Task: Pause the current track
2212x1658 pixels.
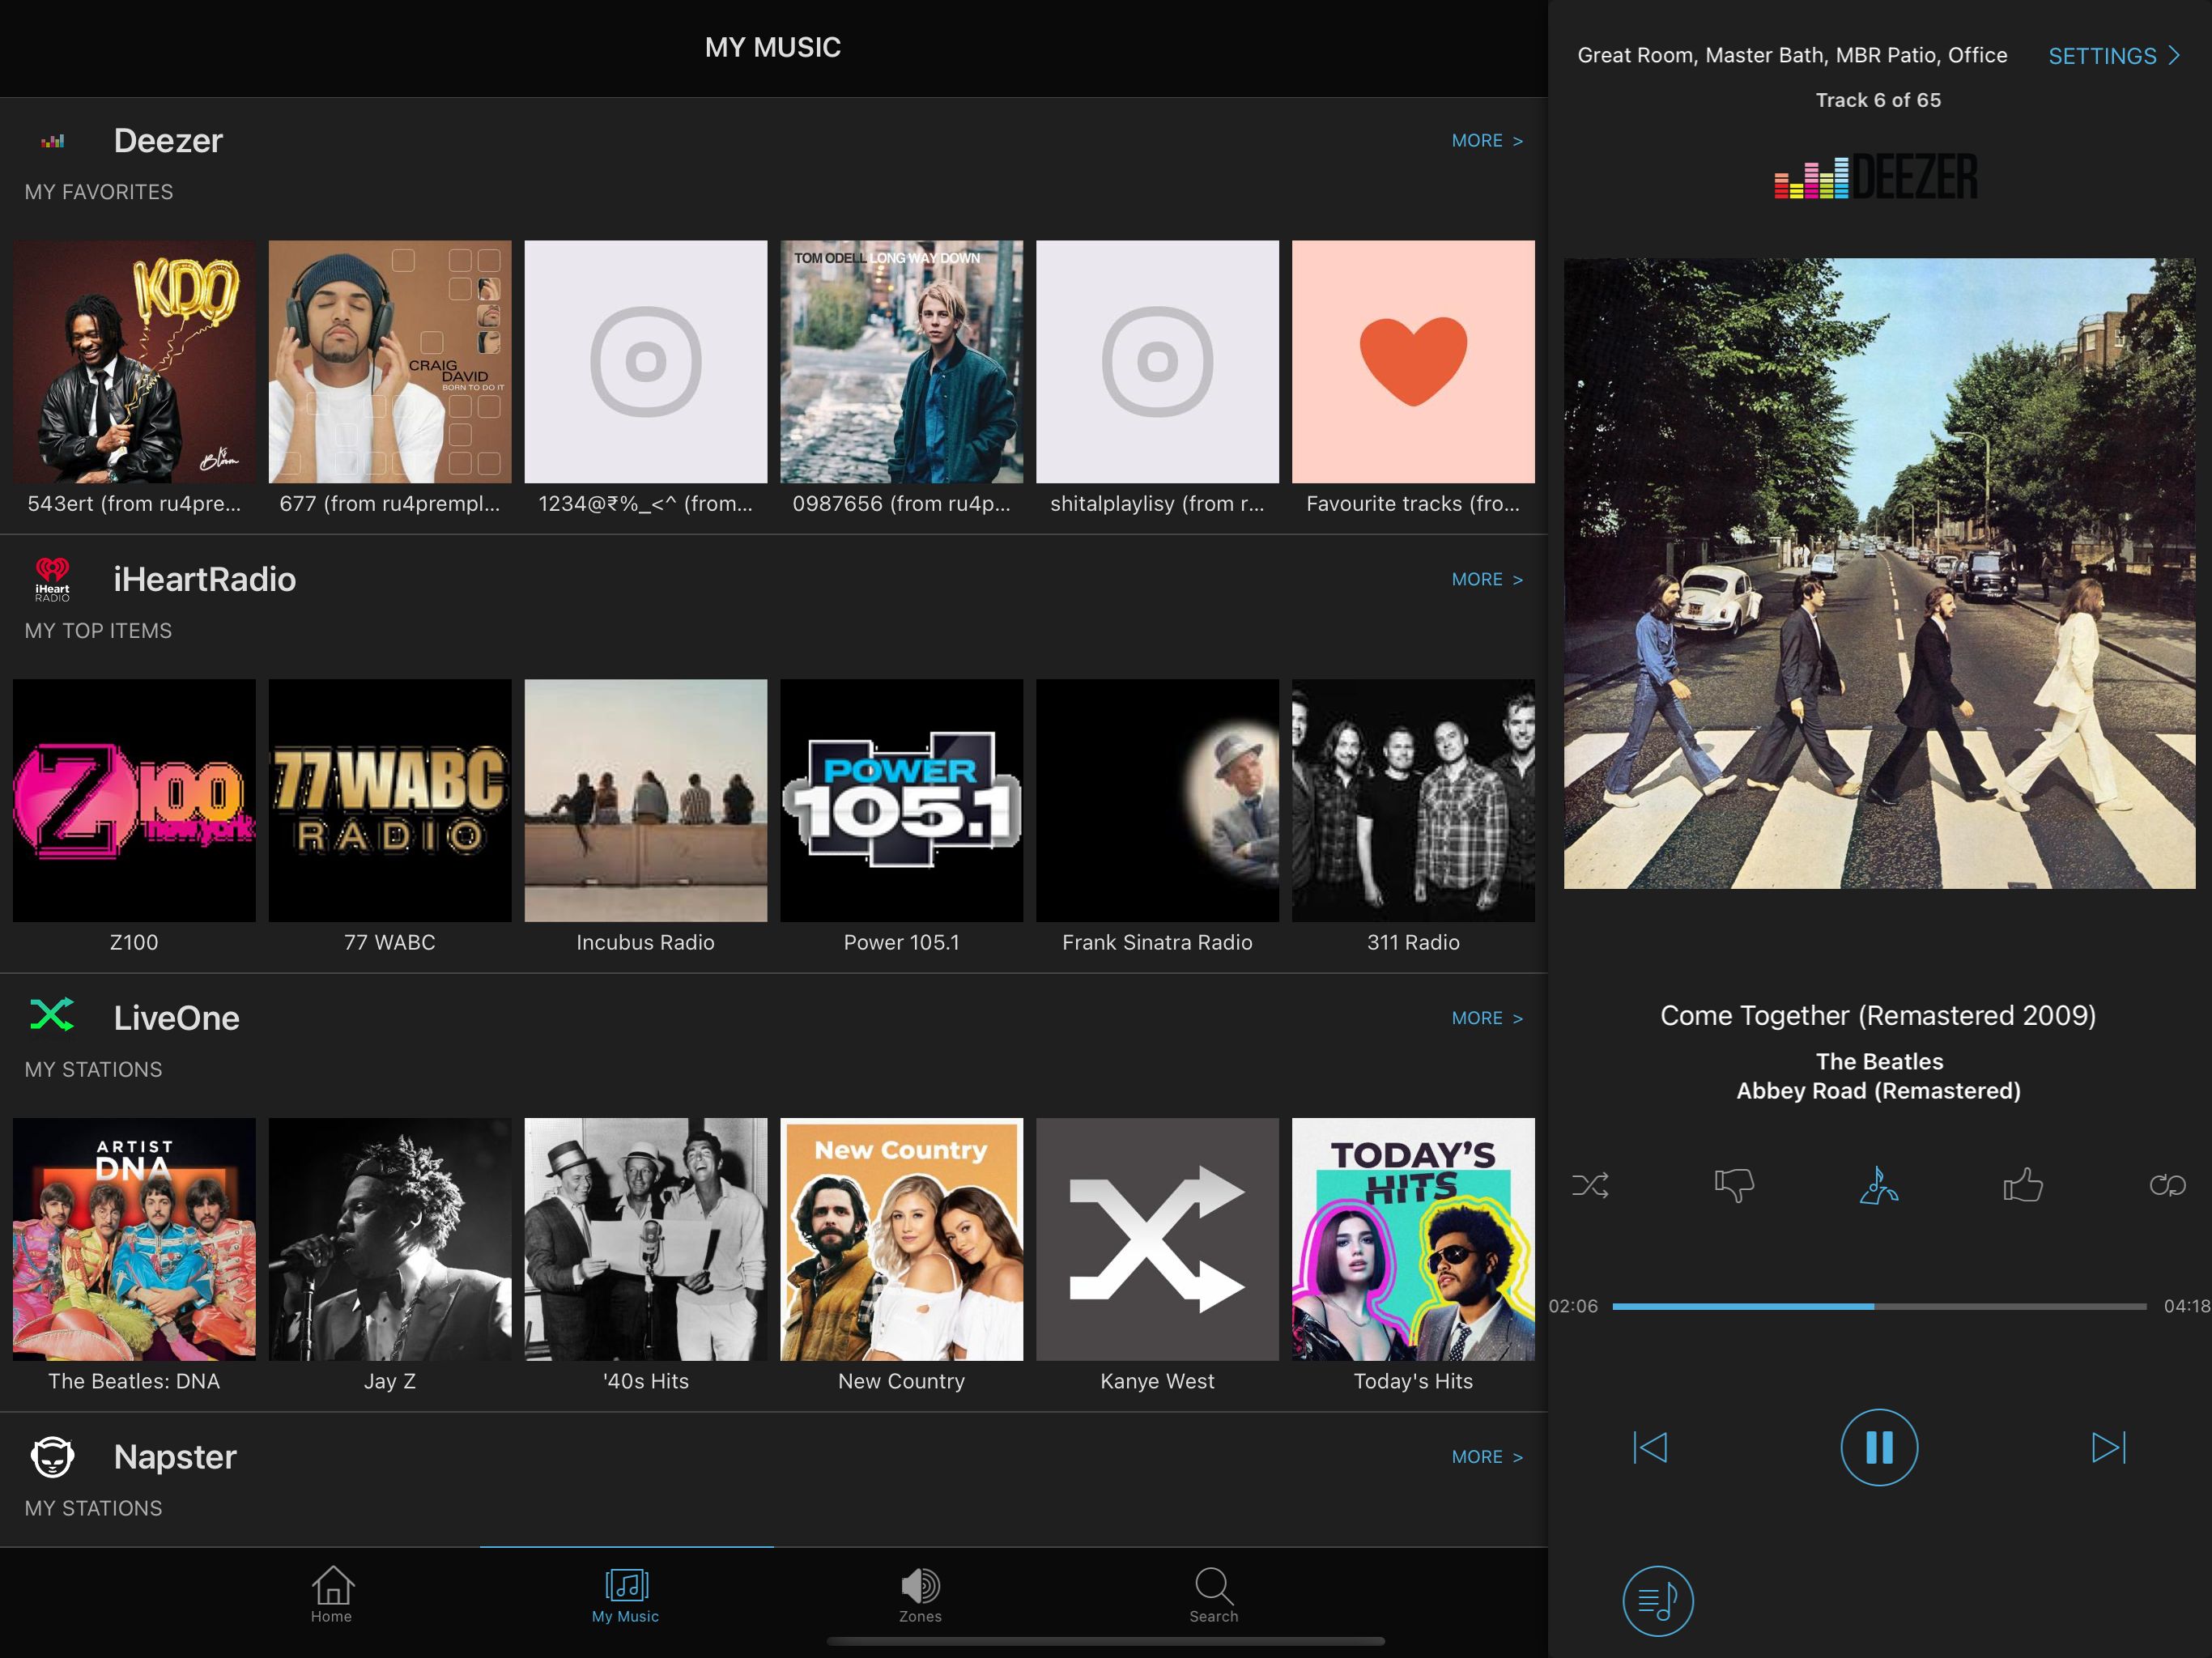Action: point(1879,1447)
